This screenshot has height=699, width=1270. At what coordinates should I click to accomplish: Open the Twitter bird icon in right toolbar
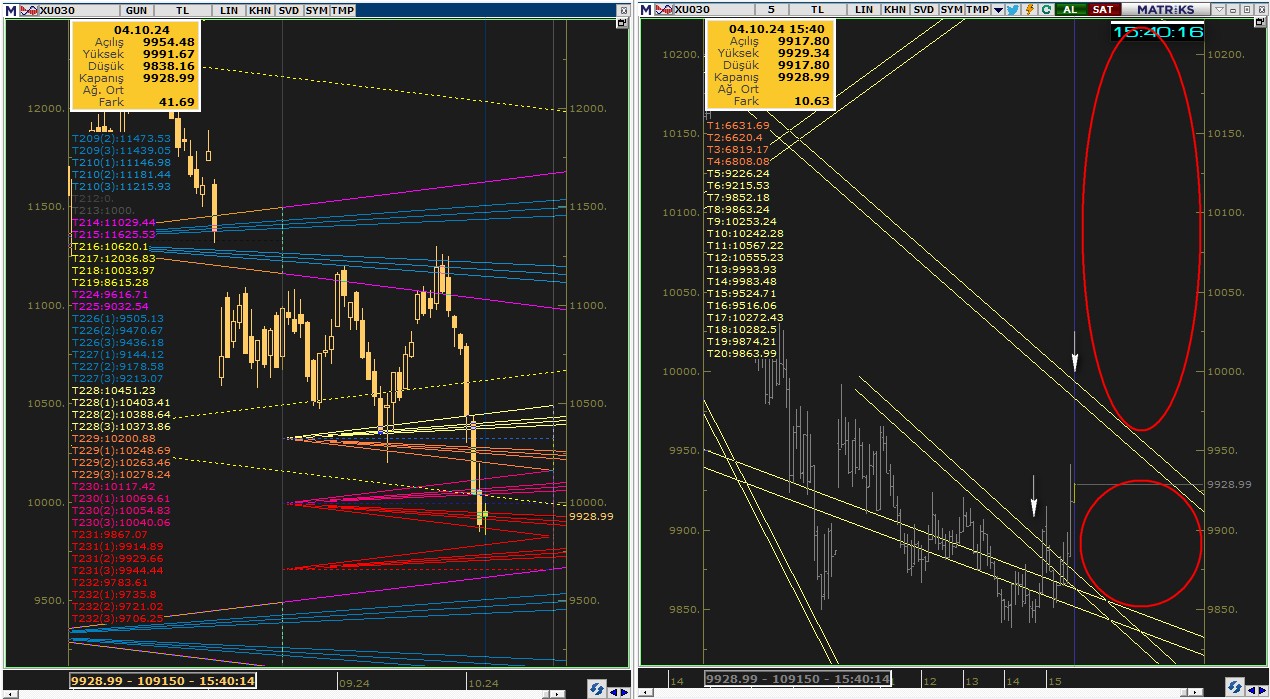coord(1012,9)
